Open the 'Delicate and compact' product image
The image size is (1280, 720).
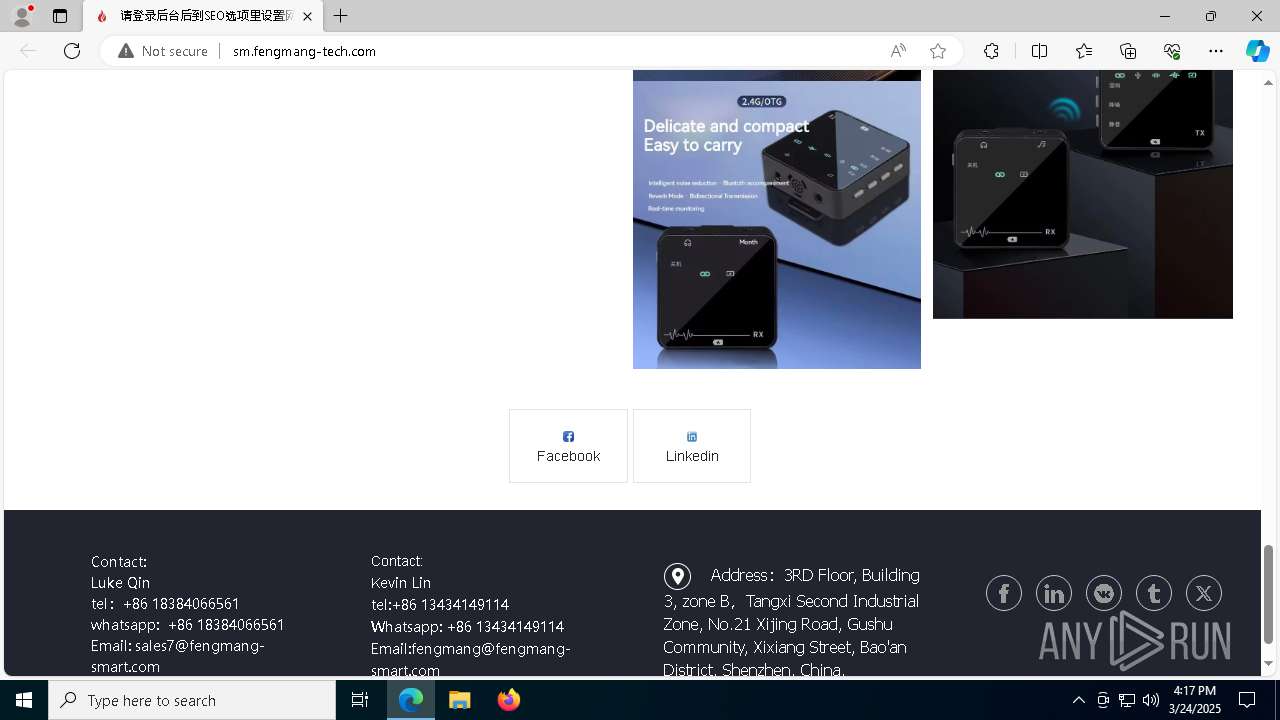777,225
